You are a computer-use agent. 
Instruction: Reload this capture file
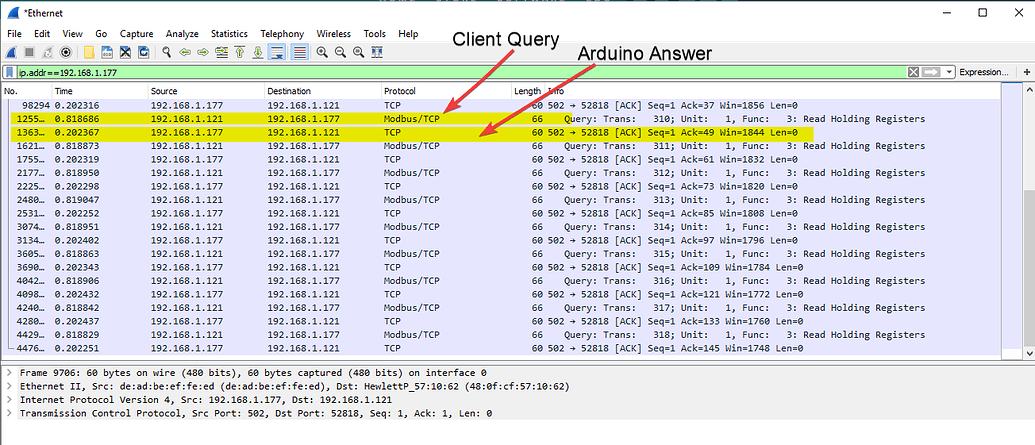coord(143,52)
